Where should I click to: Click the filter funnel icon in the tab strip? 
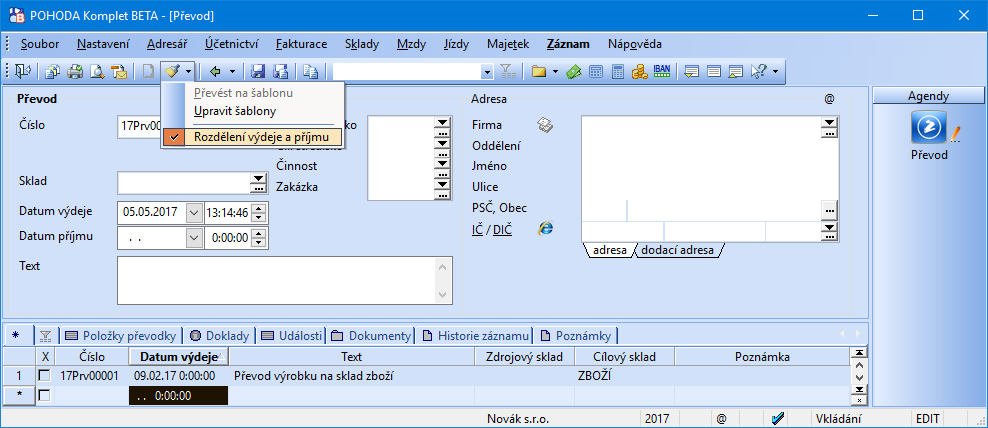tap(45, 335)
